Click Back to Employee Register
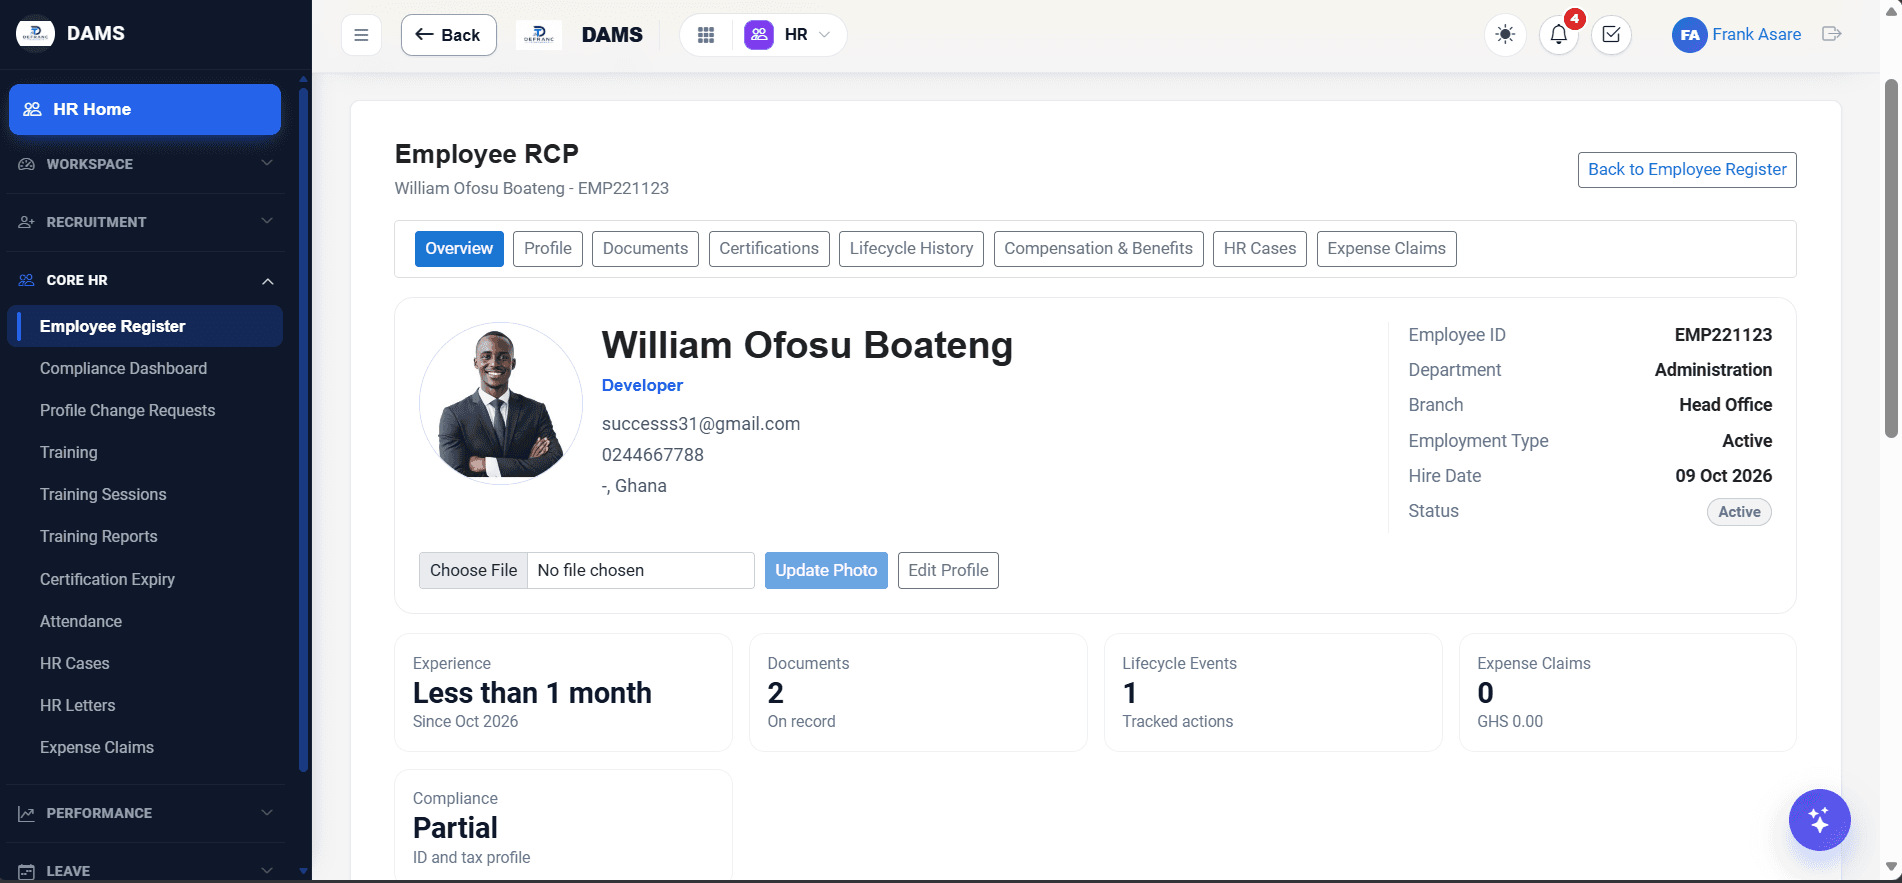The height and width of the screenshot is (883, 1902). [1687, 170]
